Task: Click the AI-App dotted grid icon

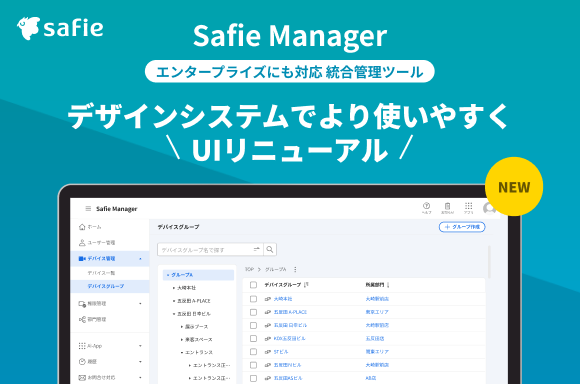Action: 82,346
